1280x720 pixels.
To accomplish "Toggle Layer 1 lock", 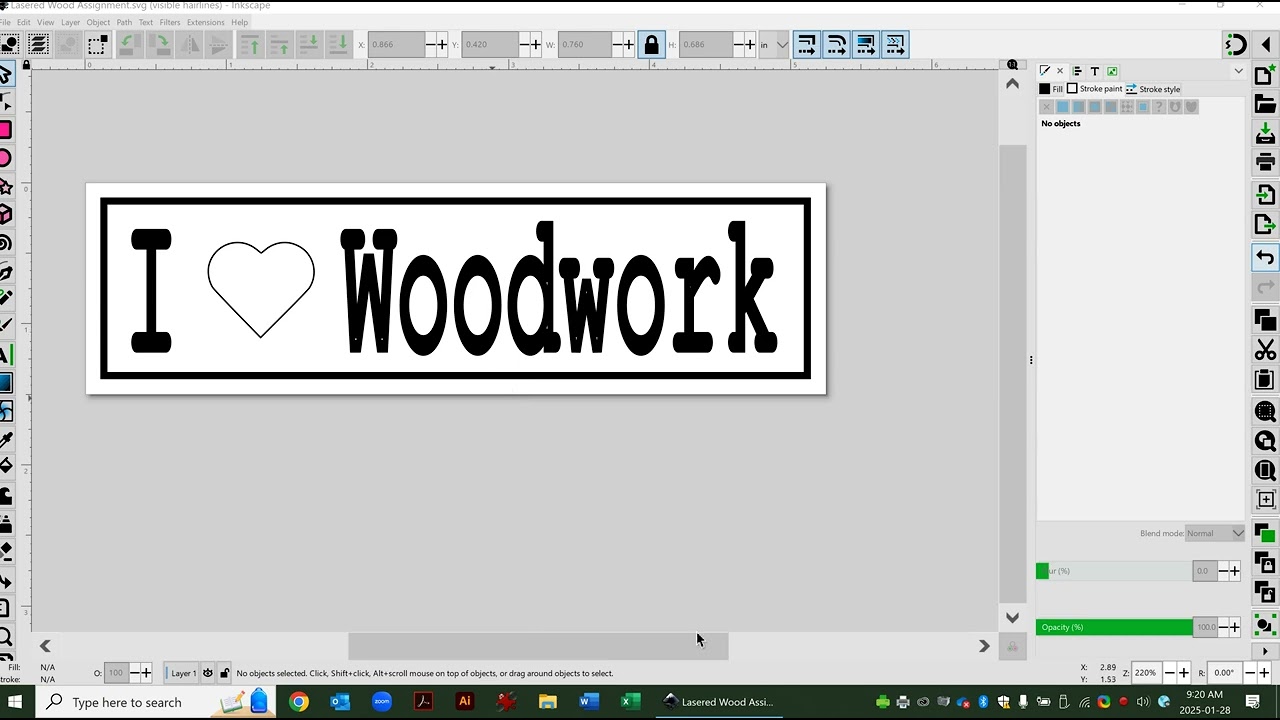I will click(x=224, y=673).
